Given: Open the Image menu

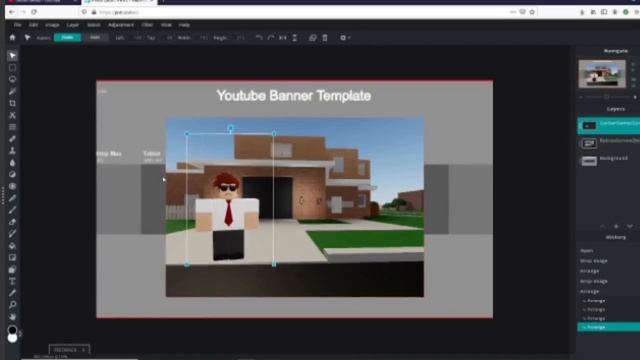Looking at the screenshot, I should (x=52, y=25).
